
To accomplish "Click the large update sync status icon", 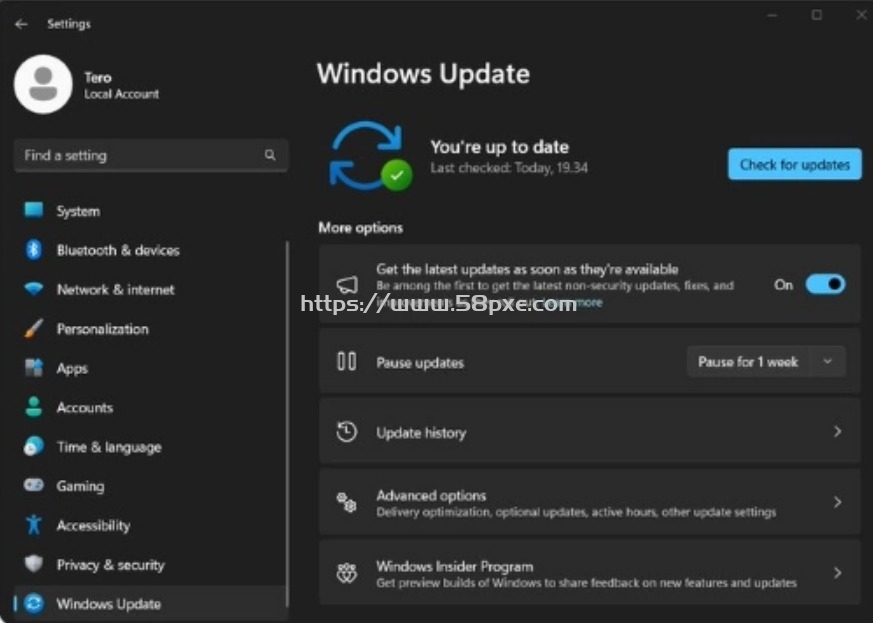I will [370, 156].
